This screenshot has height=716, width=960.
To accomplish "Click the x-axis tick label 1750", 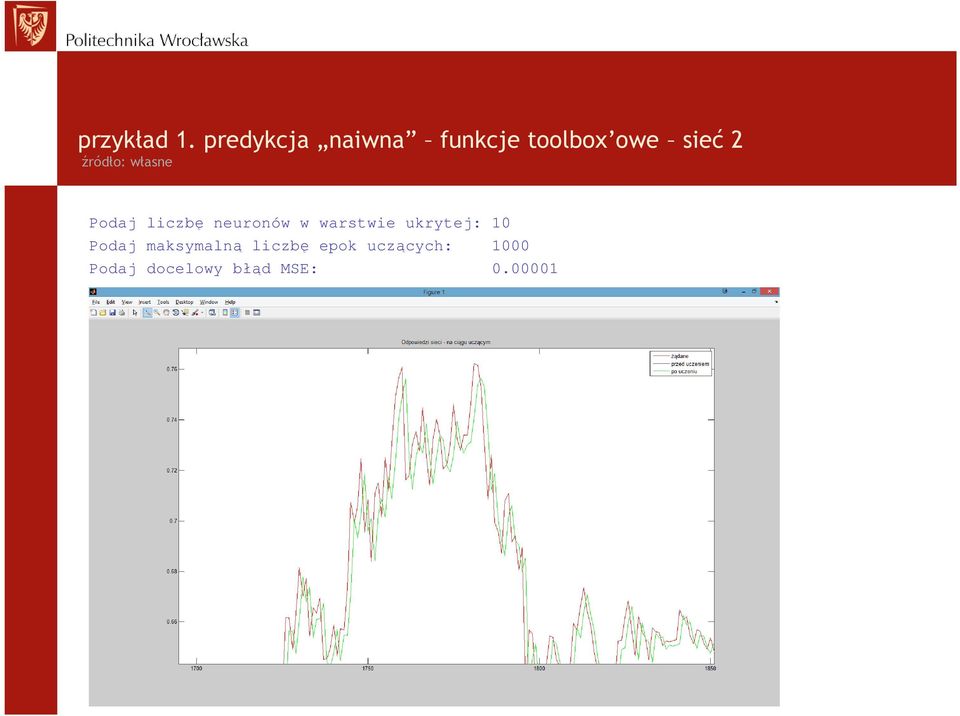I will click(367, 668).
